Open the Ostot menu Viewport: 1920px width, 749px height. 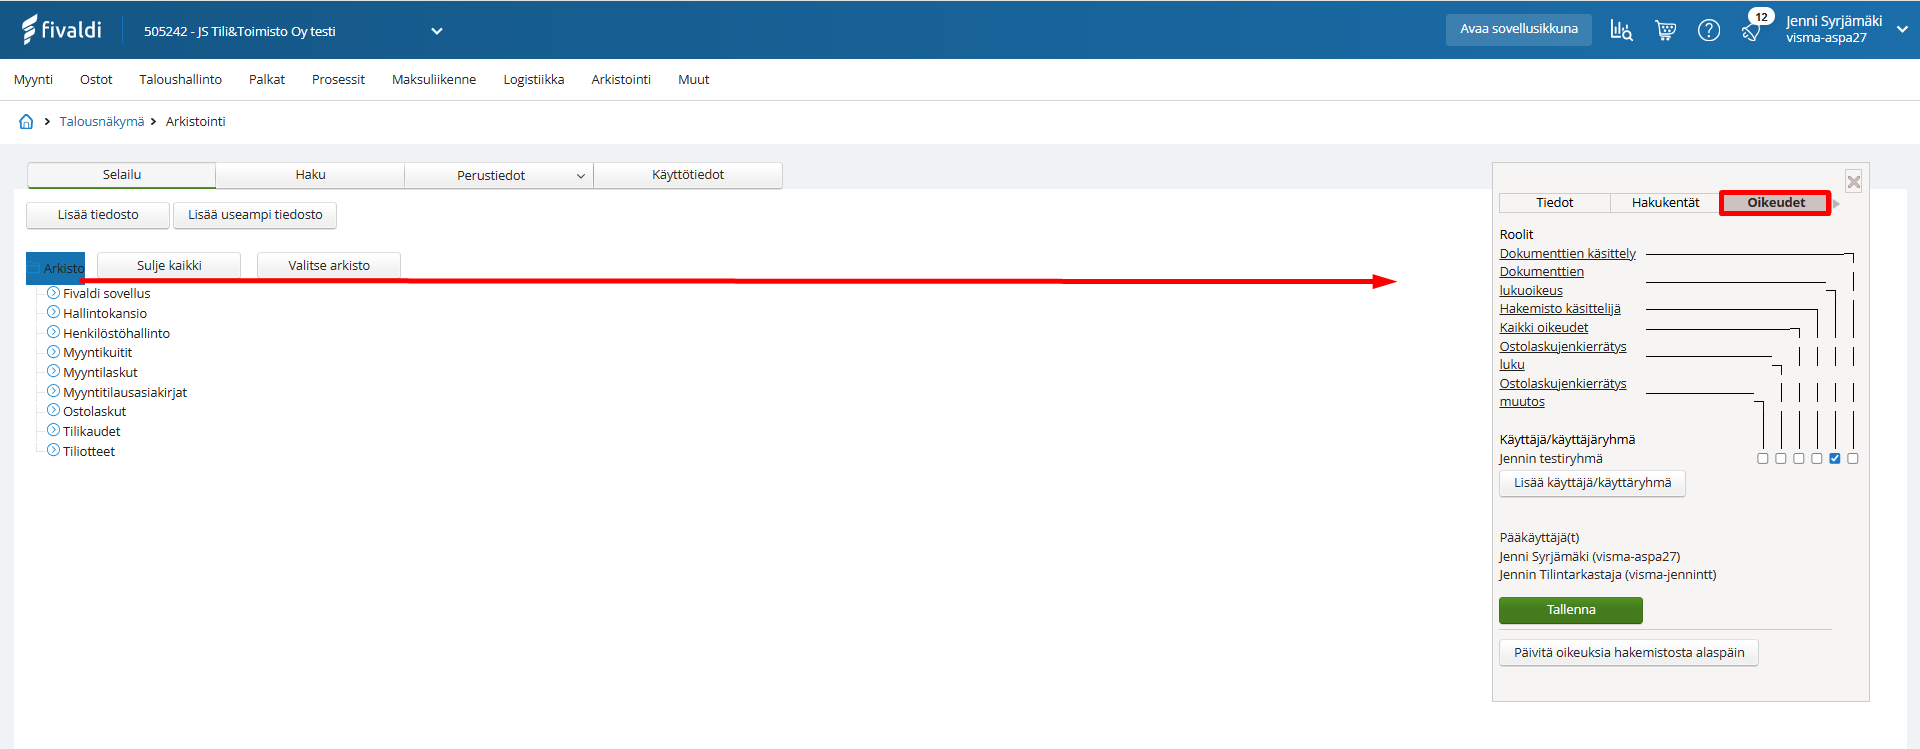[96, 80]
